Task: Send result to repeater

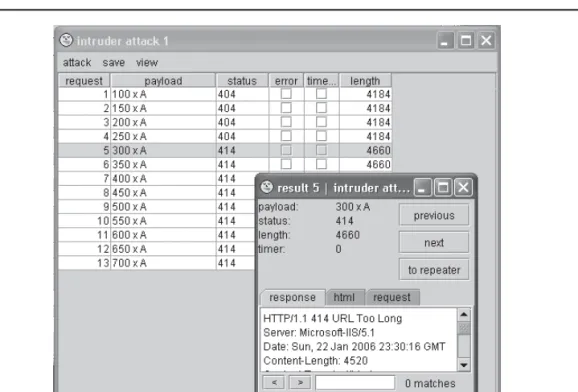Action: 434,270
